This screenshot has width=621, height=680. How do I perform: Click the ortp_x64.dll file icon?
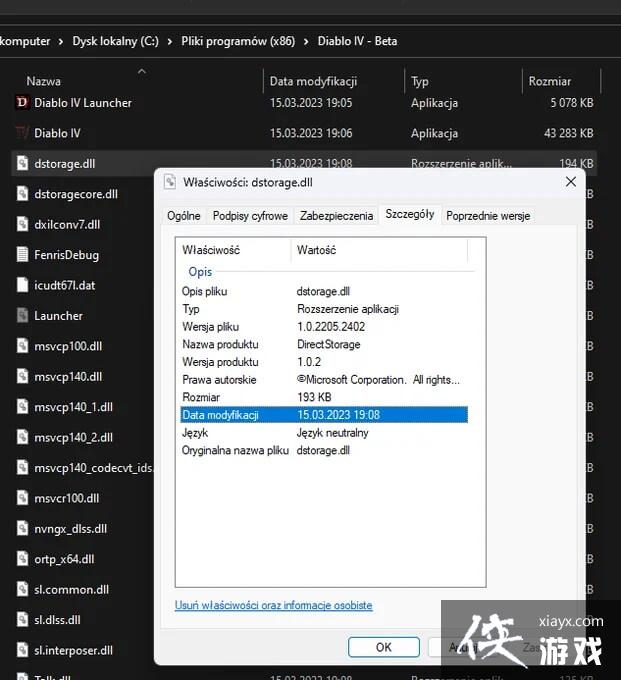coord(22,559)
